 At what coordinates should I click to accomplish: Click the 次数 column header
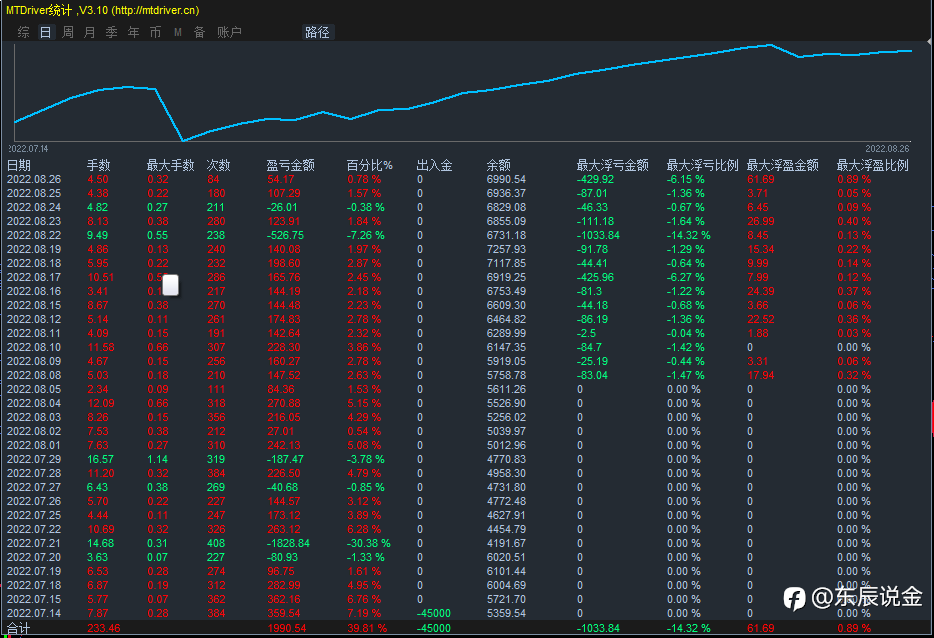[219, 165]
